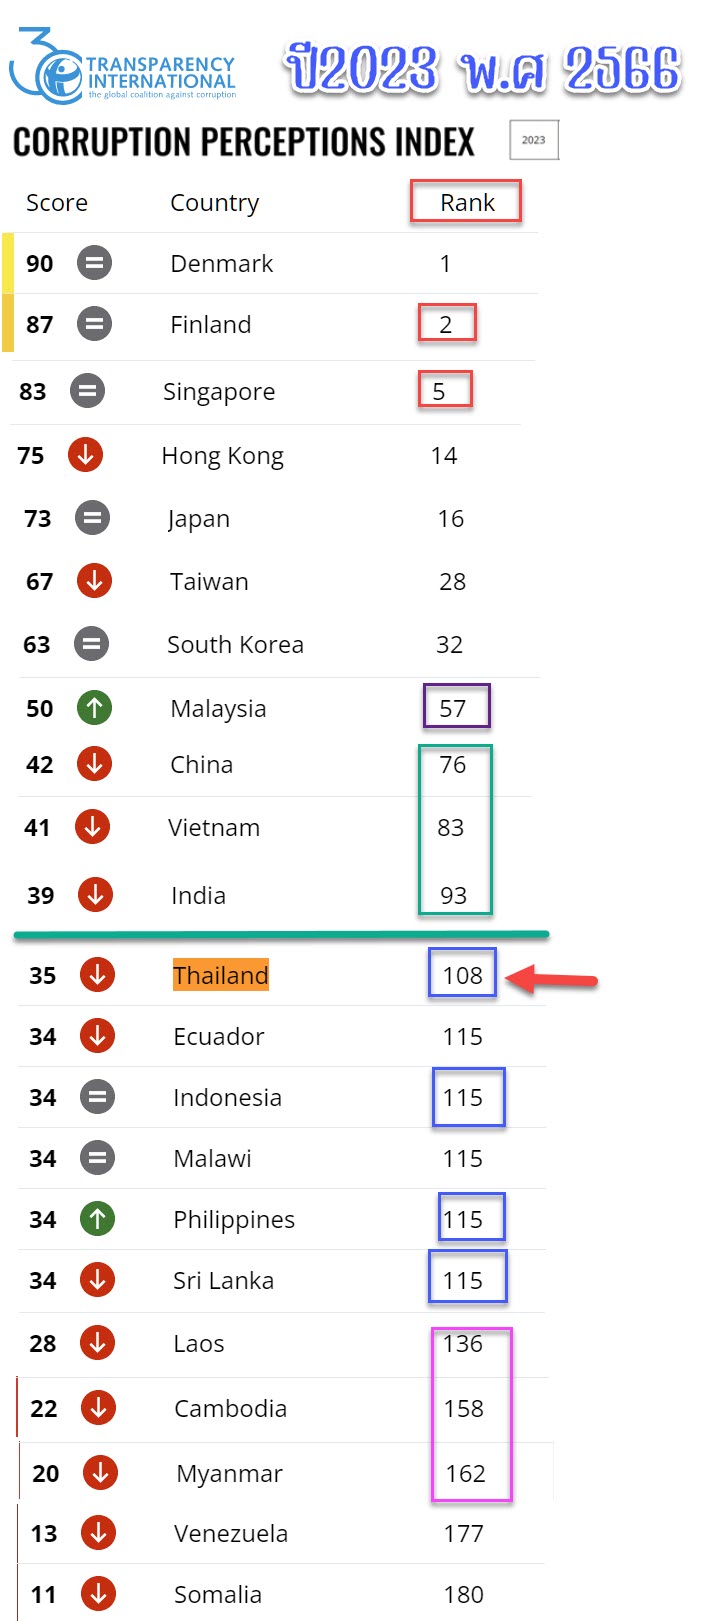Click the red down arrow beside Thailand
This screenshot has width=725, height=1621.
[97, 974]
